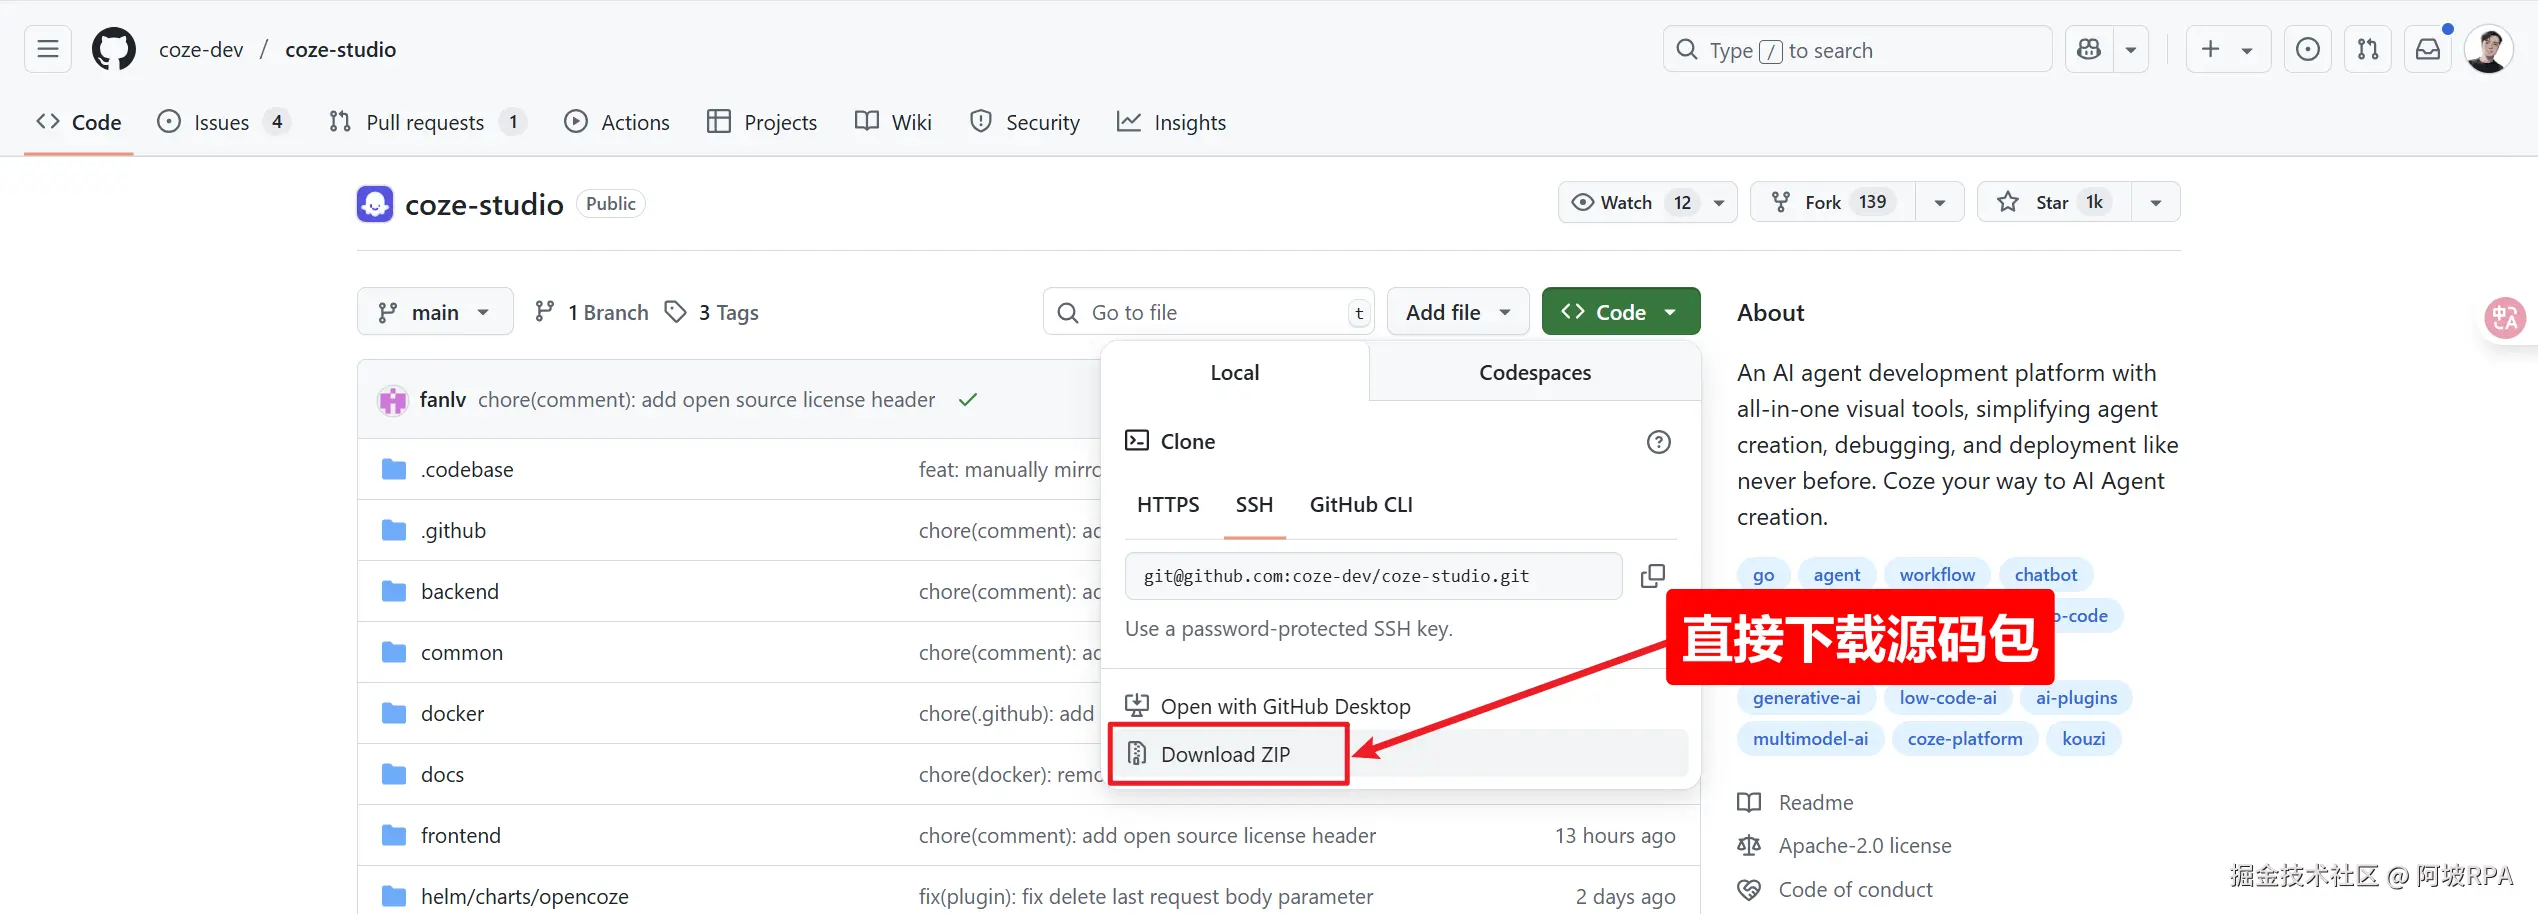This screenshot has height=914, width=2538.
Task: Toggle the green Code dropdown button
Action: tap(1621, 312)
